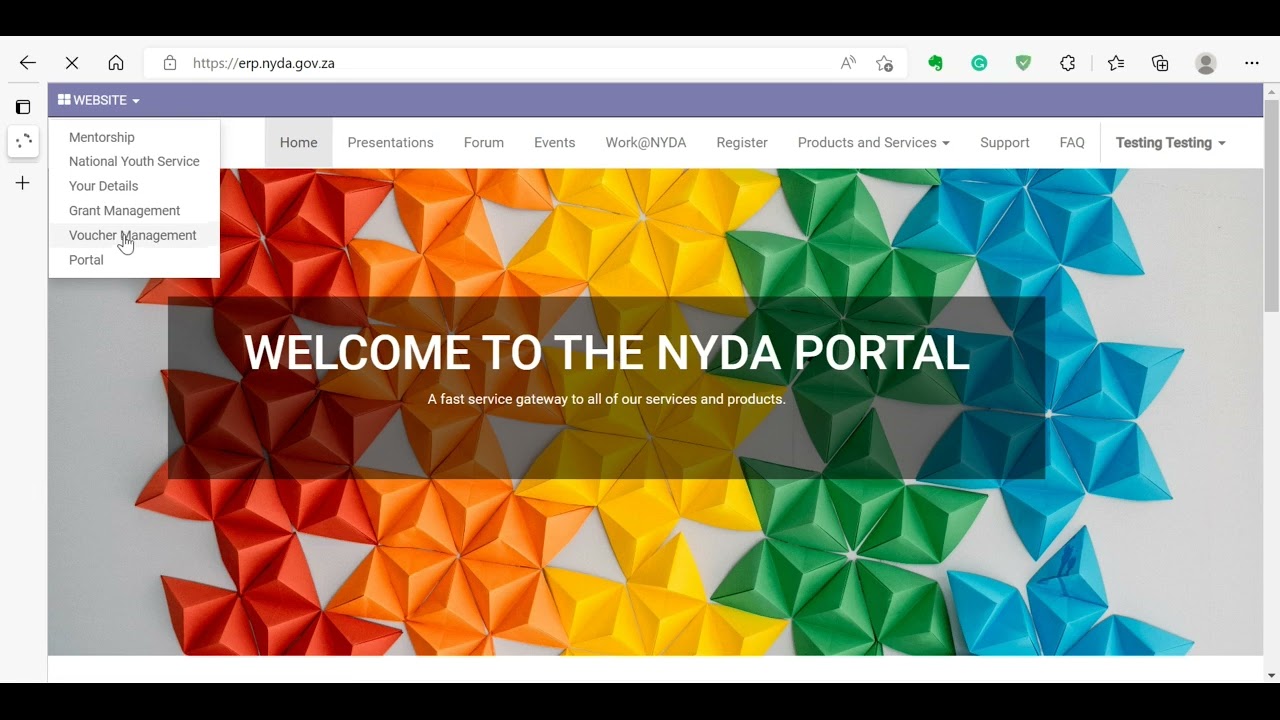Open the FAQ nav link
Viewport: 1280px width, 720px height.
click(1072, 143)
